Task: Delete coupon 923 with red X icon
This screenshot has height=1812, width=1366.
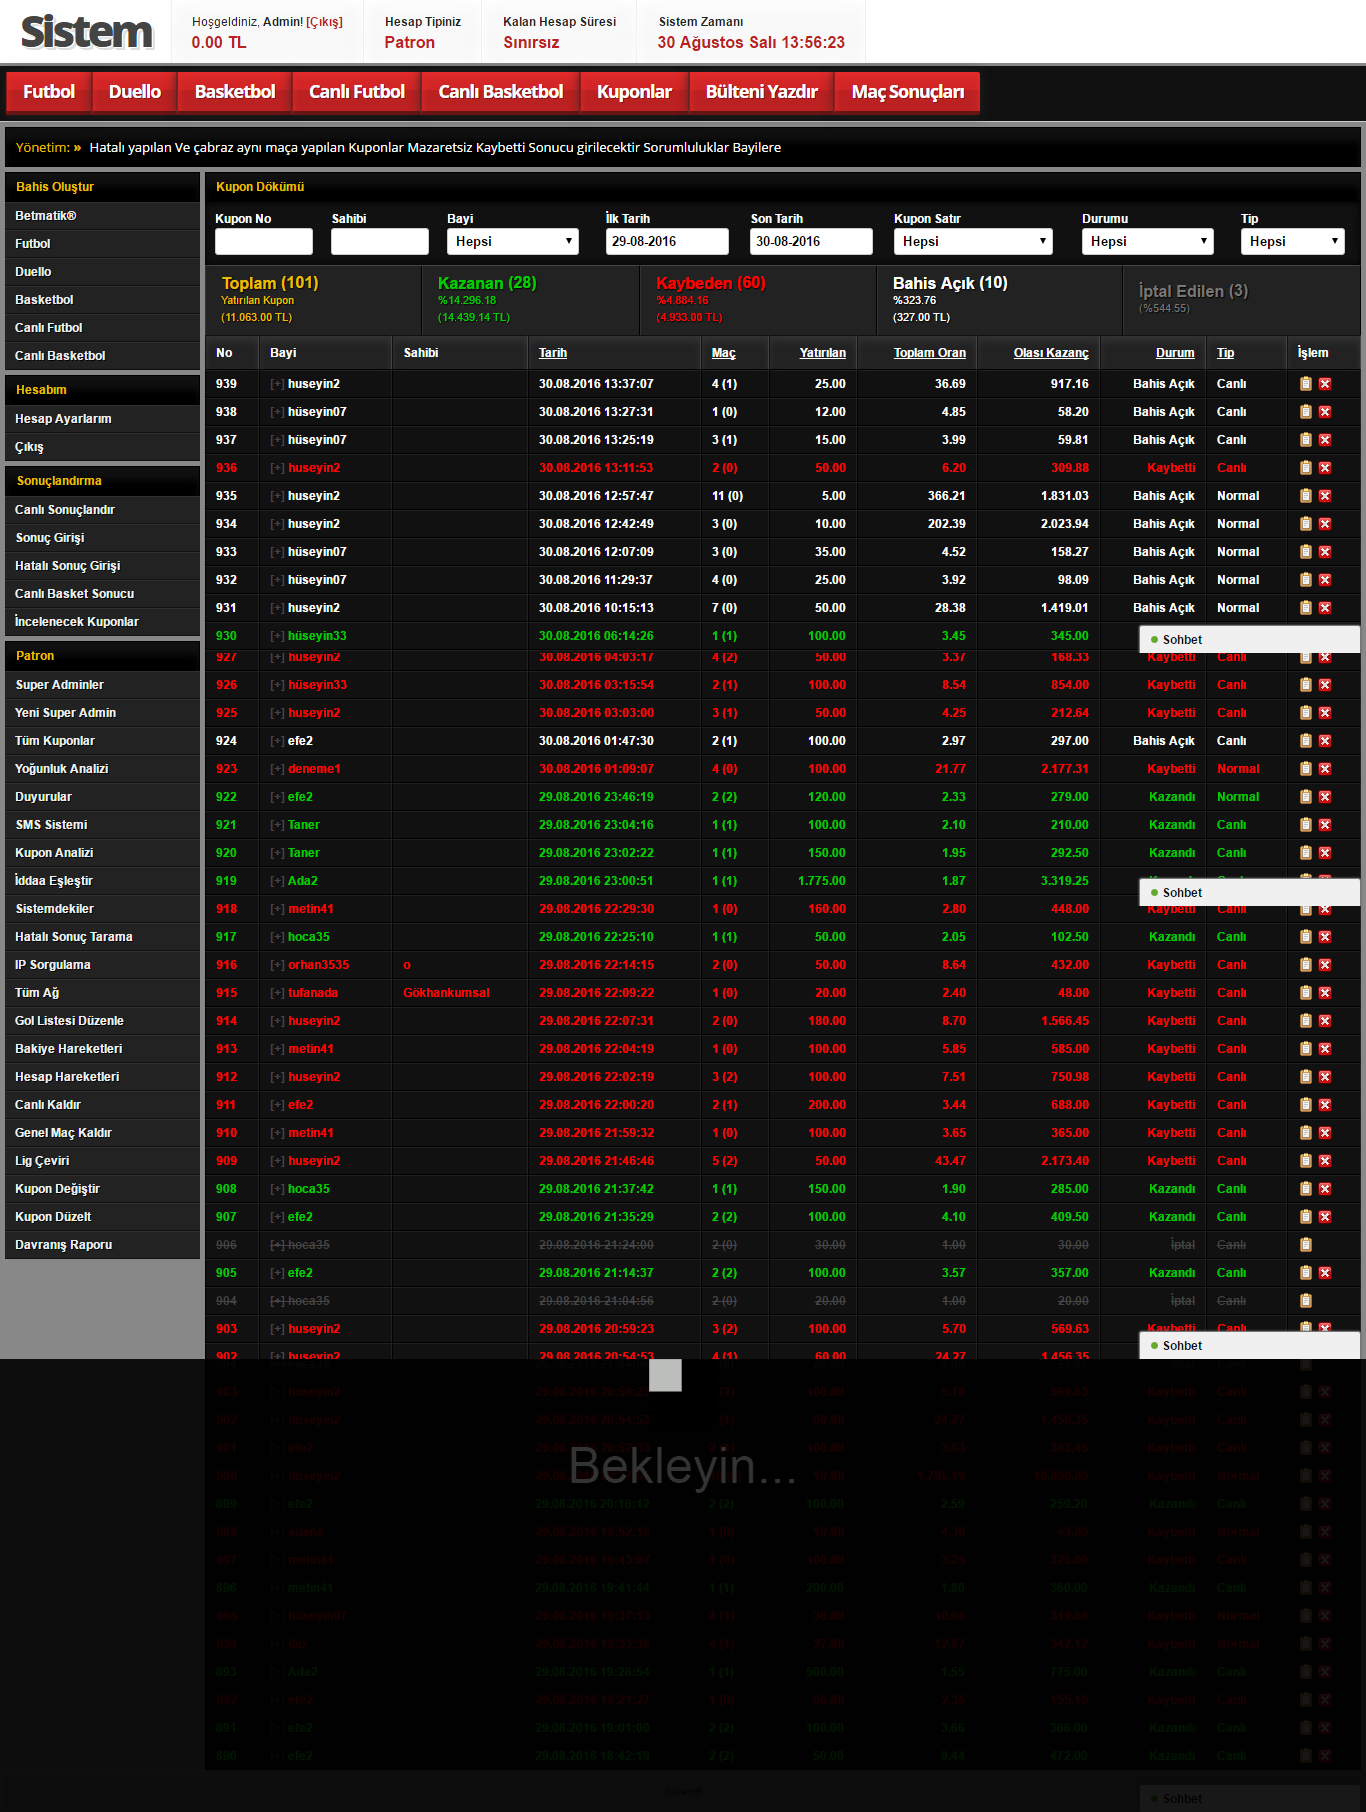Action: click(1325, 769)
